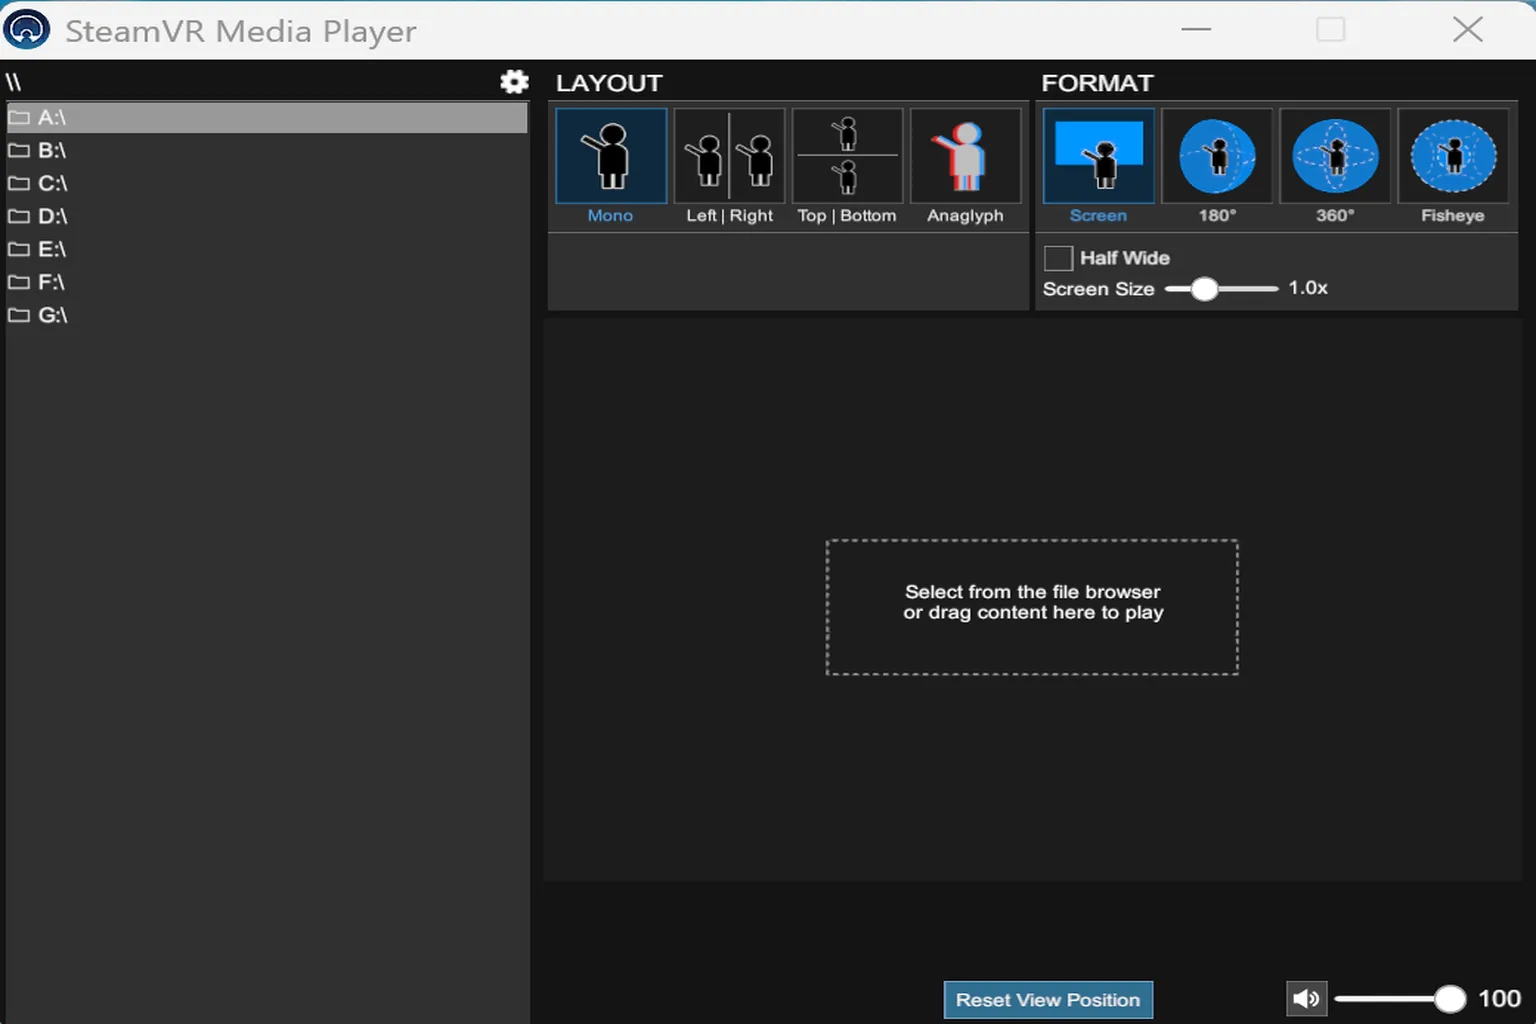
Task: Set format to 360°
Action: point(1335,157)
